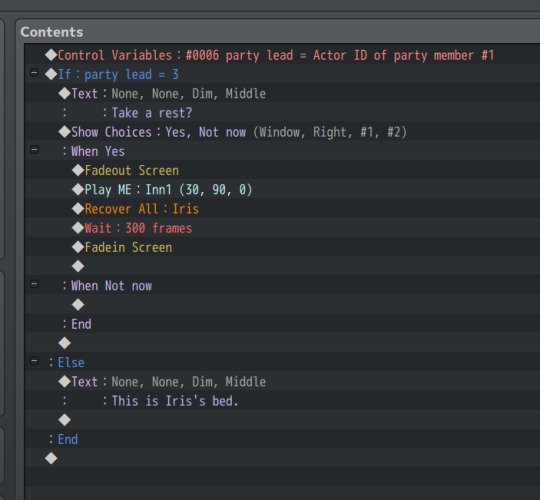Screen dimensions: 540x500
Task: Select the 'If : party lead = 3' line
Action: 282,74
